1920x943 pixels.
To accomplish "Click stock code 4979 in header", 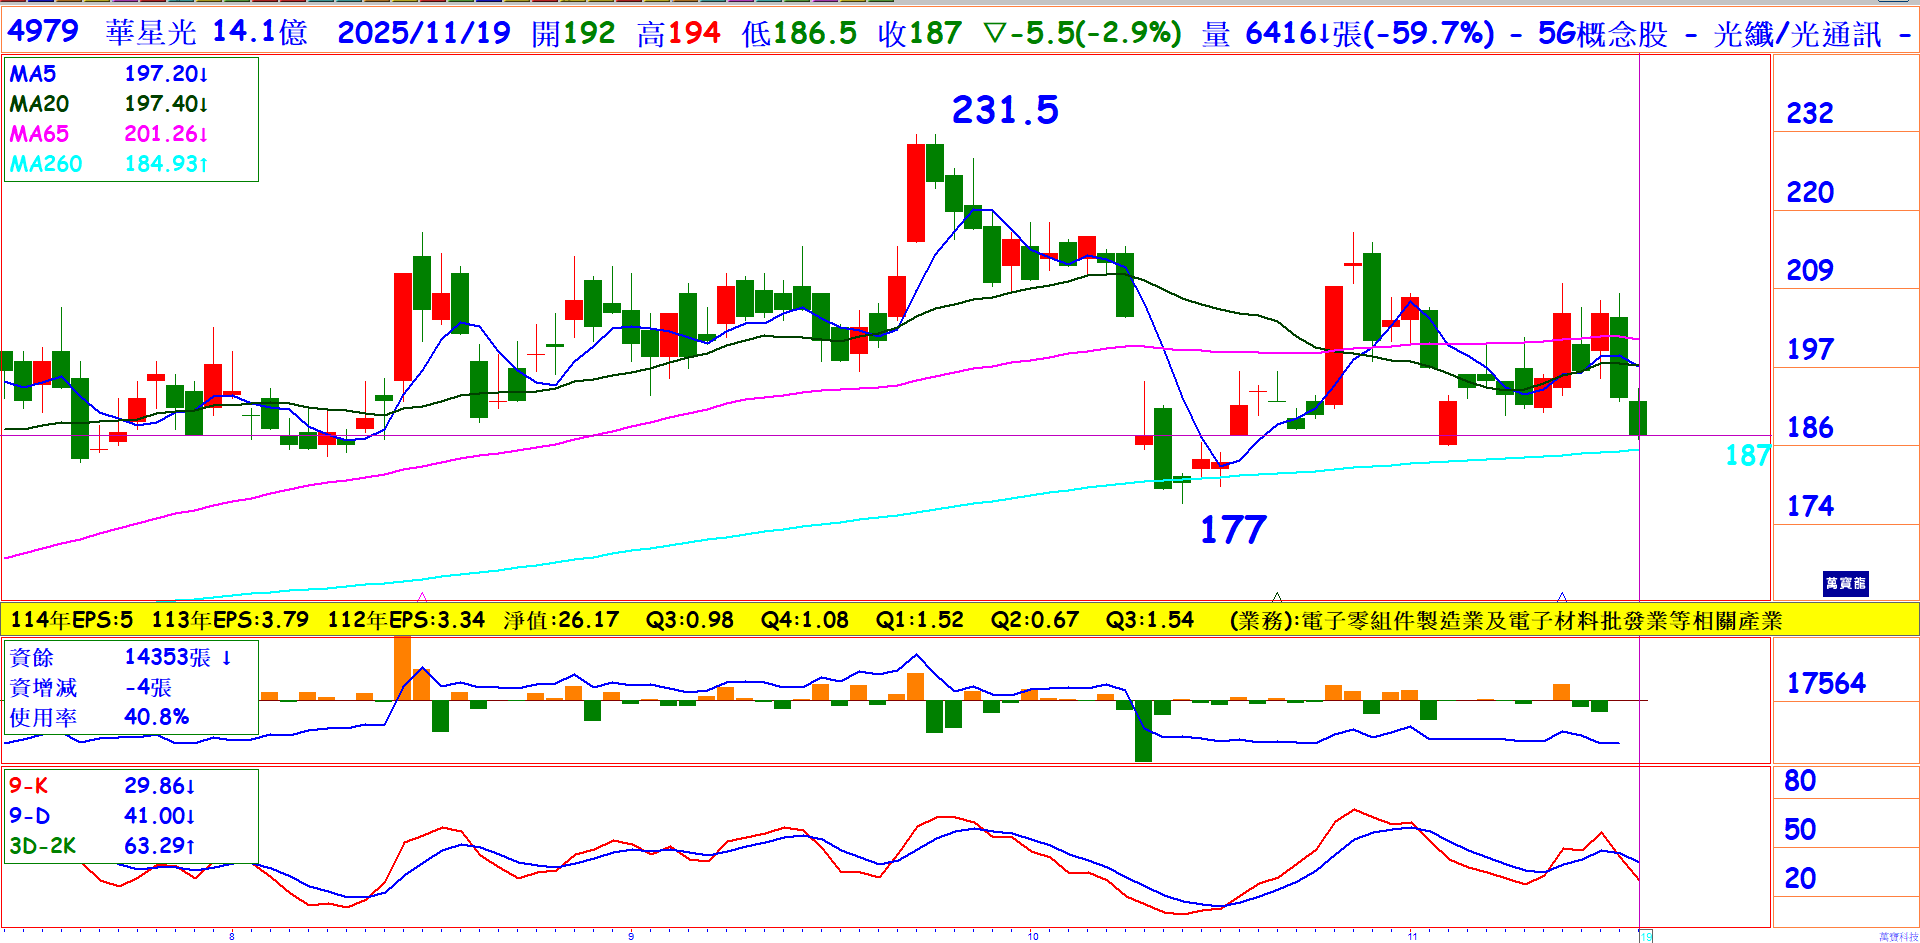I will click(43, 32).
